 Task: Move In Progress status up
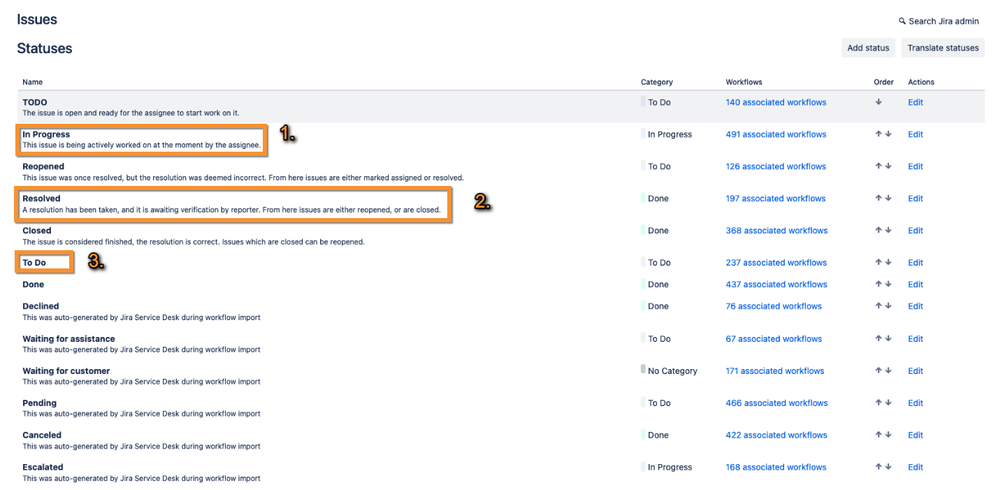[878, 134]
